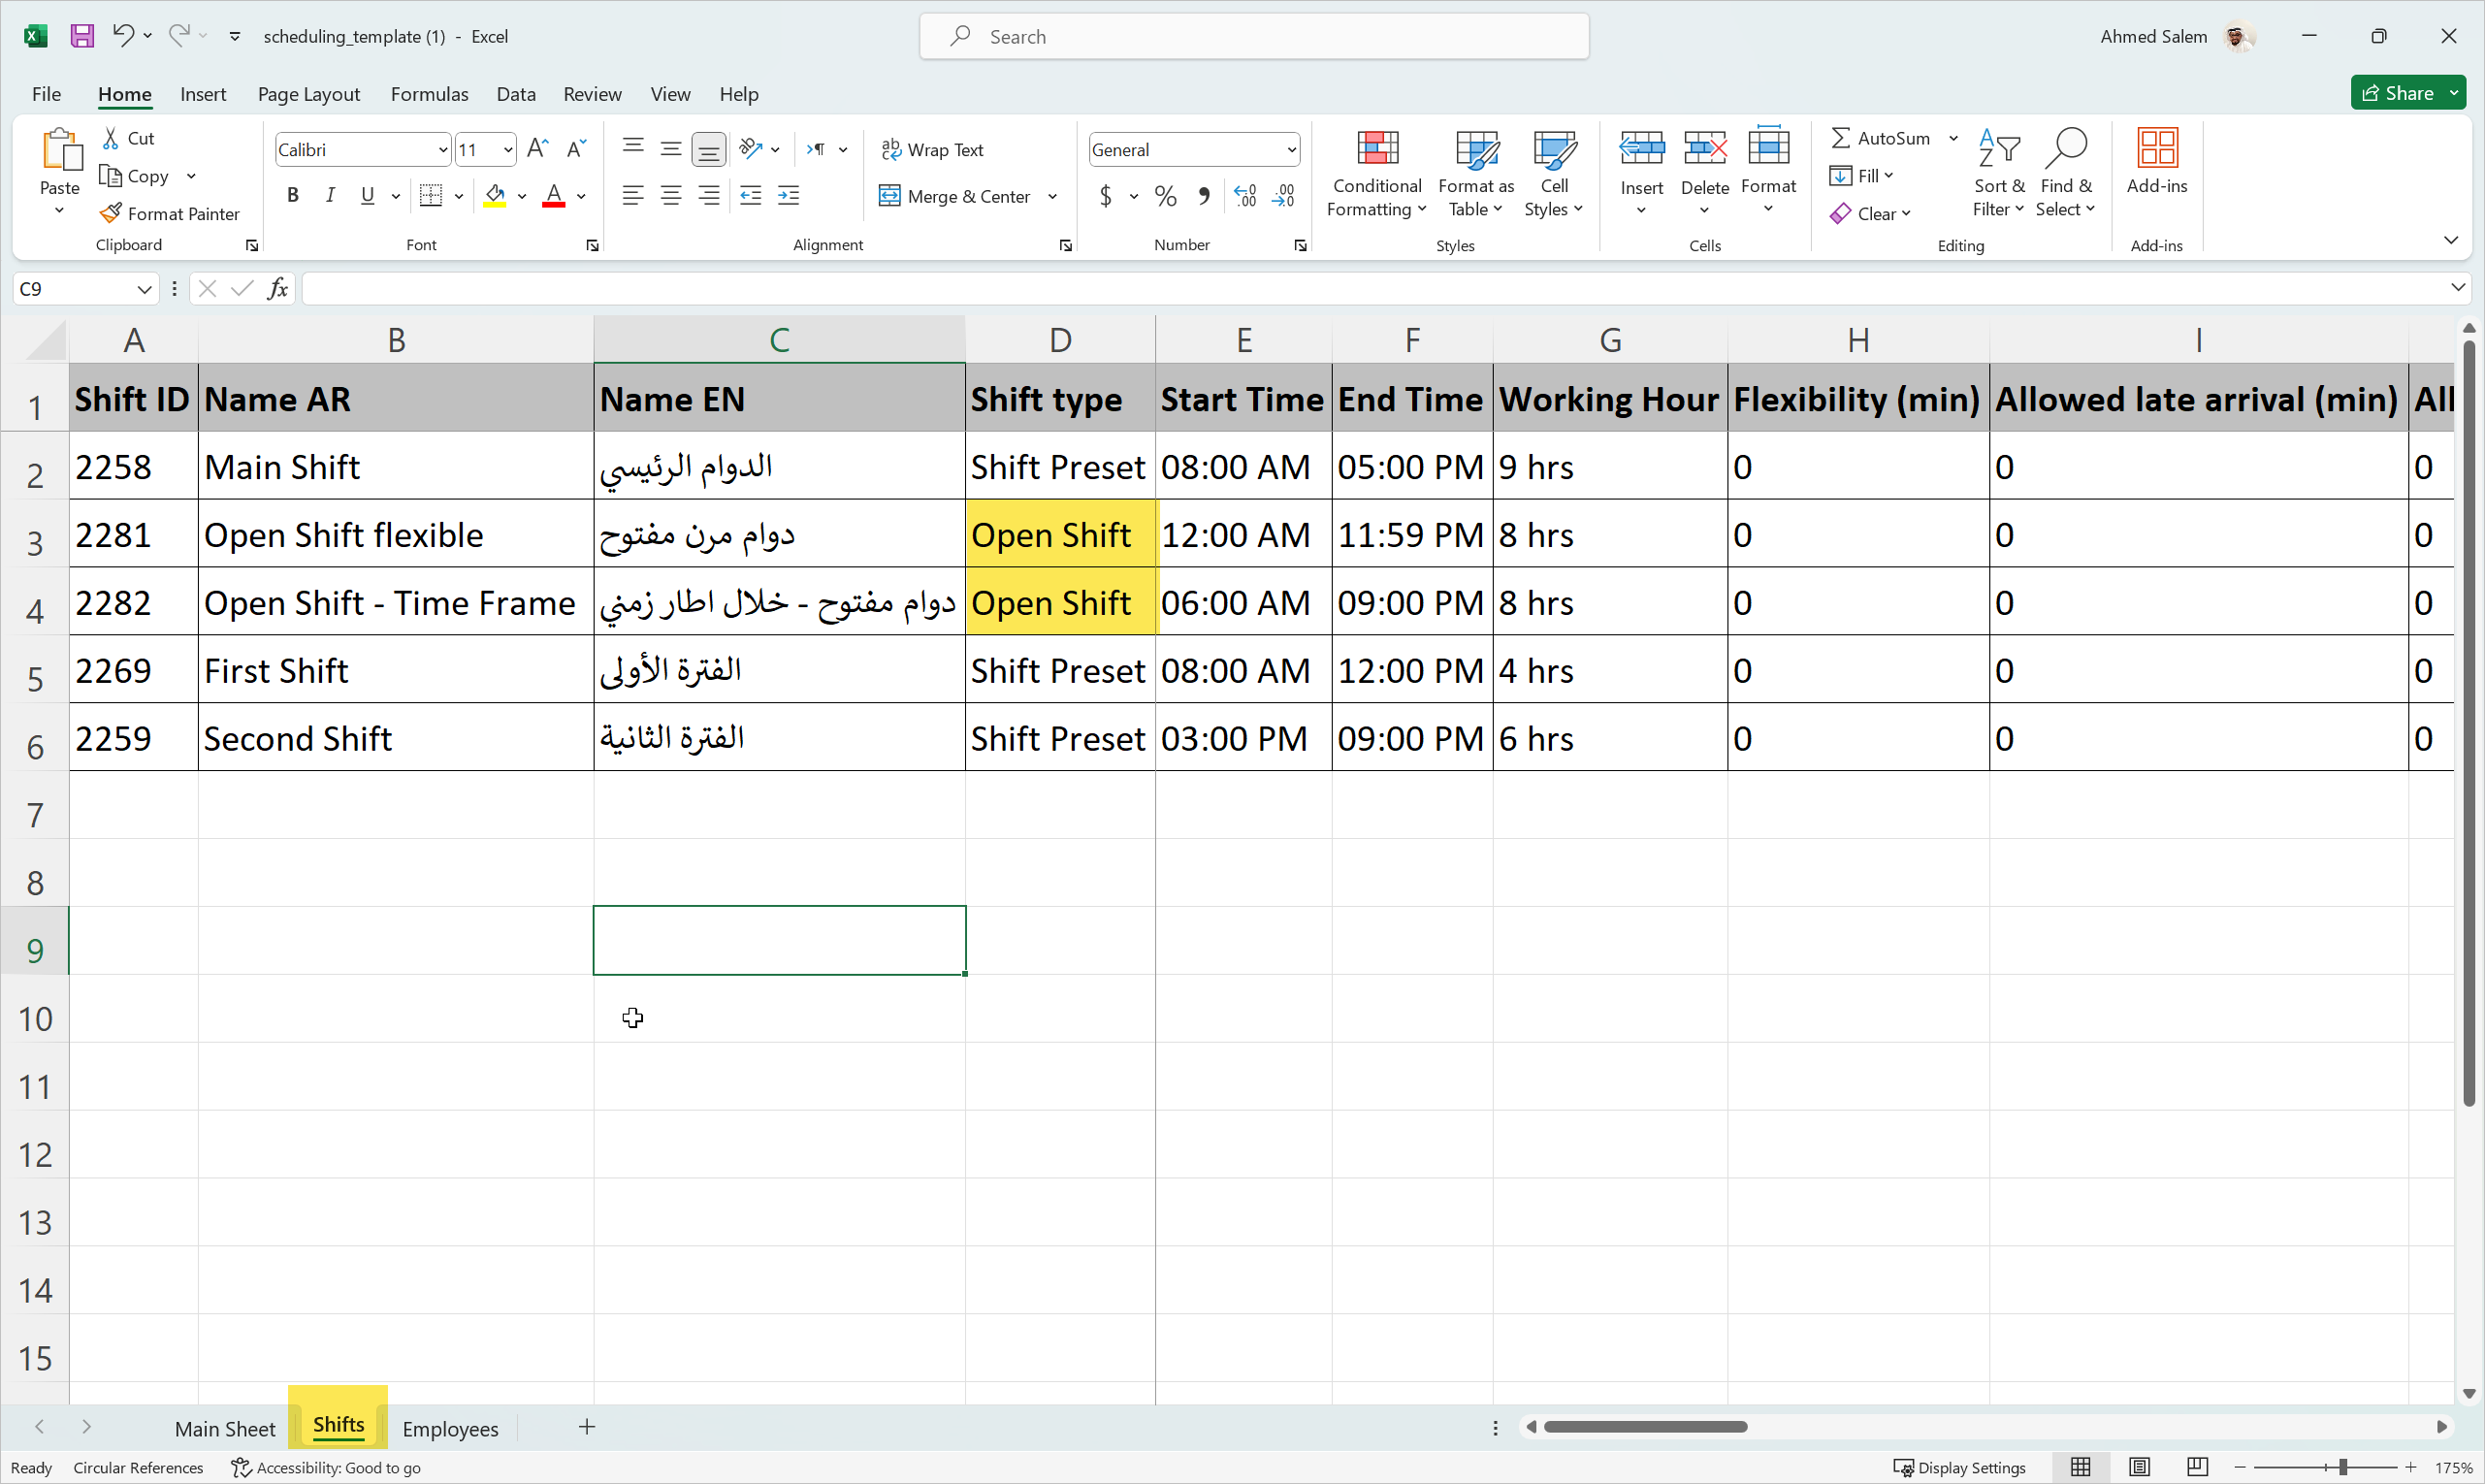Select the Format Painter tool
Viewport: 2485px width, 1484px height.
(x=170, y=213)
